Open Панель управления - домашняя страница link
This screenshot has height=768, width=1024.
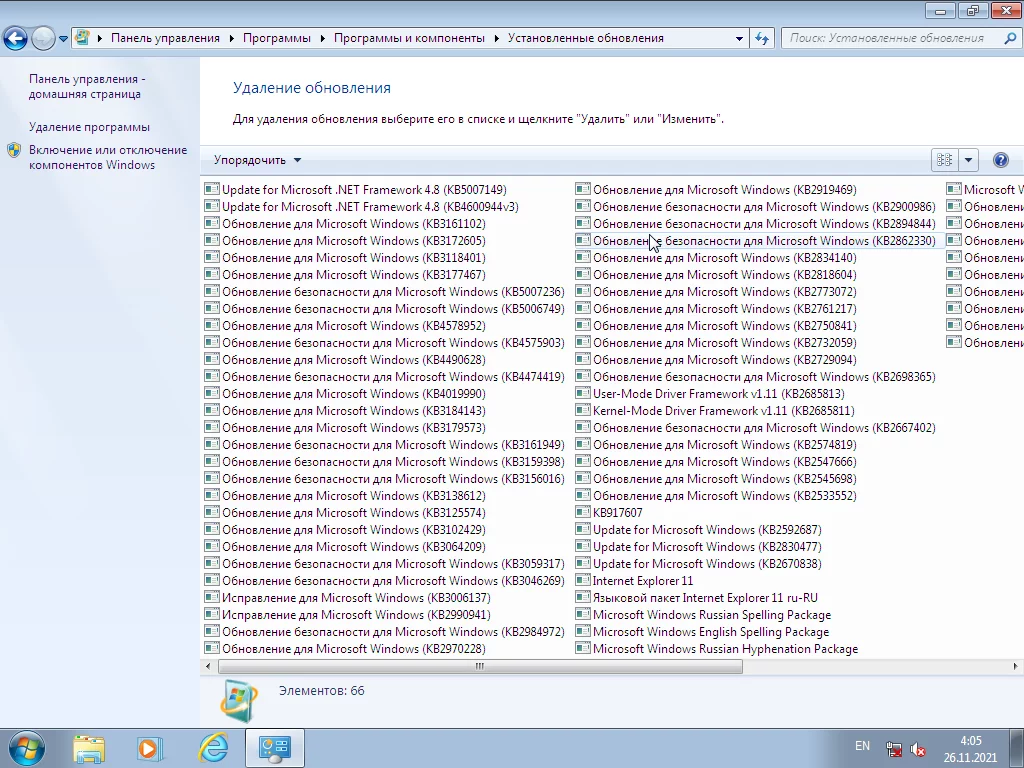[x=87, y=86]
